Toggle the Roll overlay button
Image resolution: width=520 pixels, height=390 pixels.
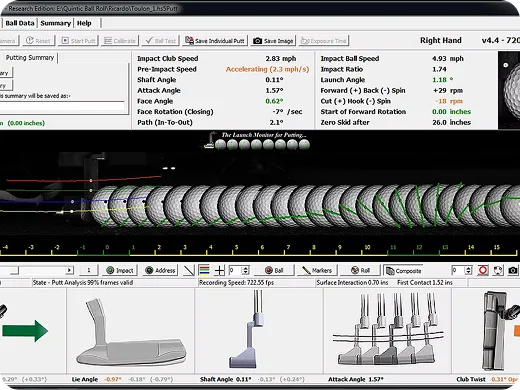[x=361, y=270]
